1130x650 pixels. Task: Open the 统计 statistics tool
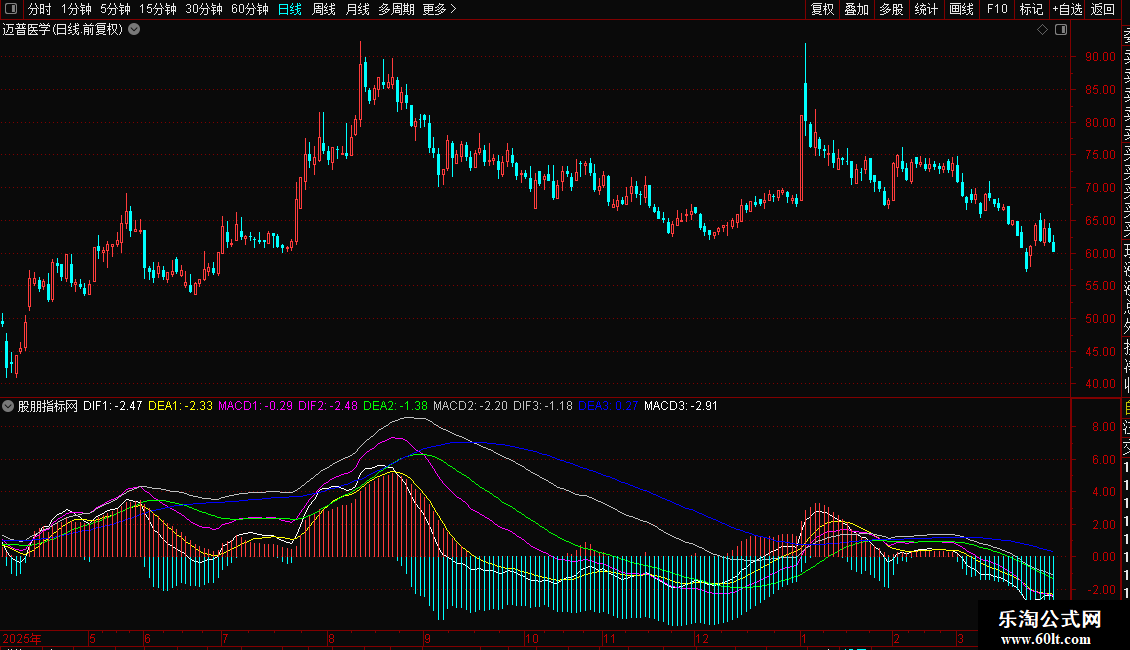pyautogui.click(x=926, y=10)
